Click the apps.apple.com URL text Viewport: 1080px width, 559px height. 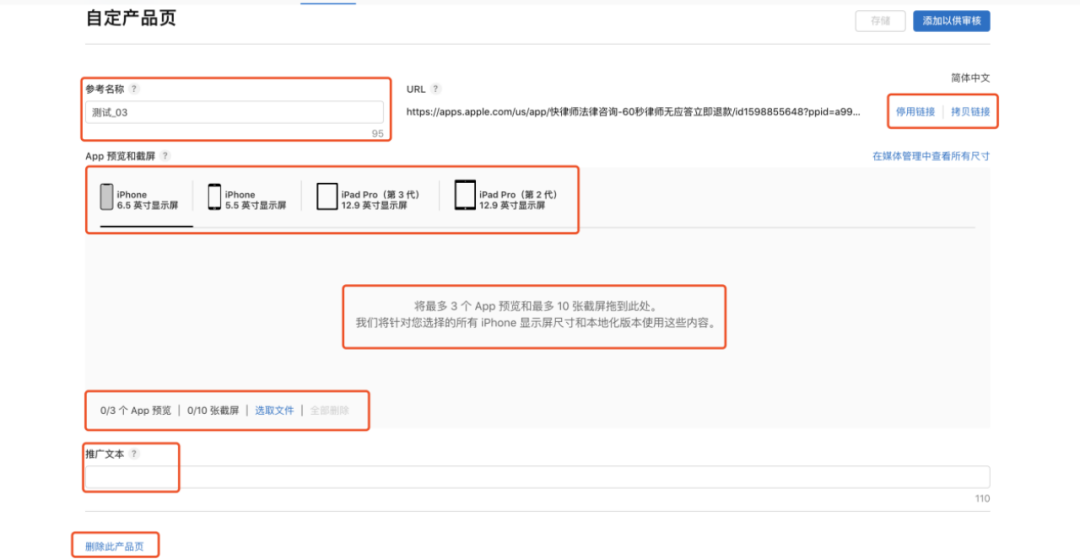coord(632,112)
